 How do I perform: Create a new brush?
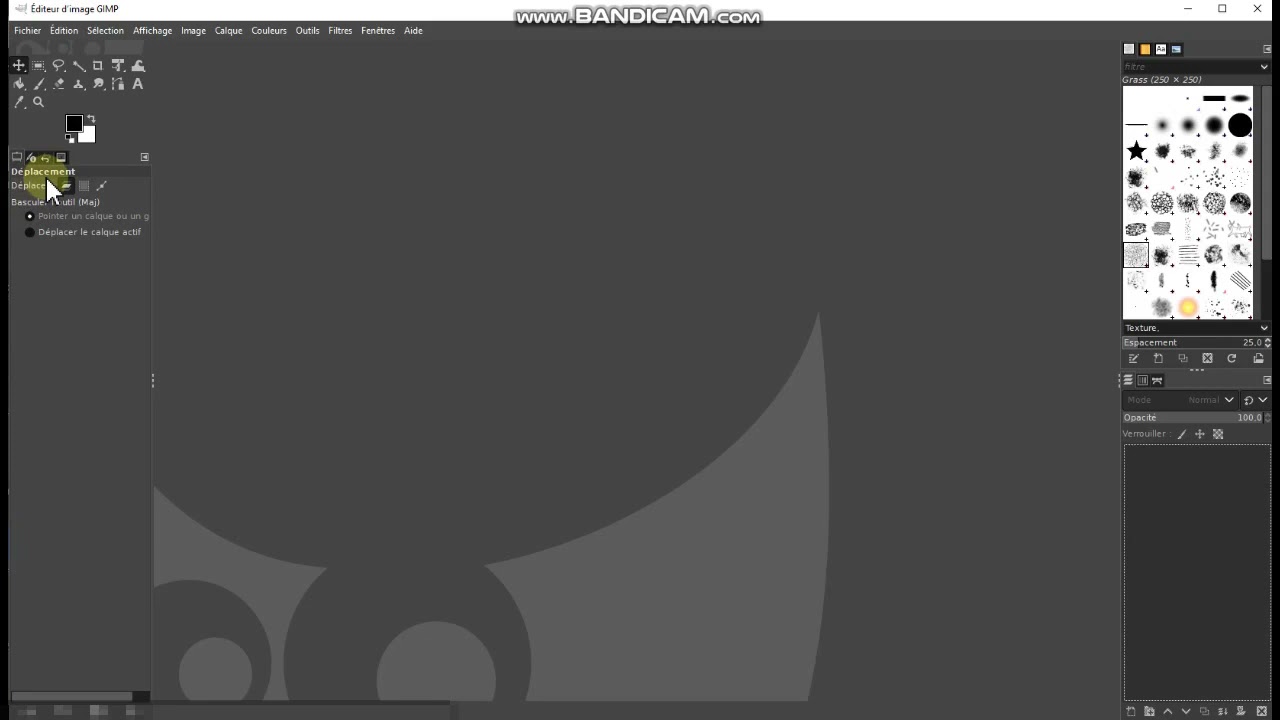pos(1158,359)
